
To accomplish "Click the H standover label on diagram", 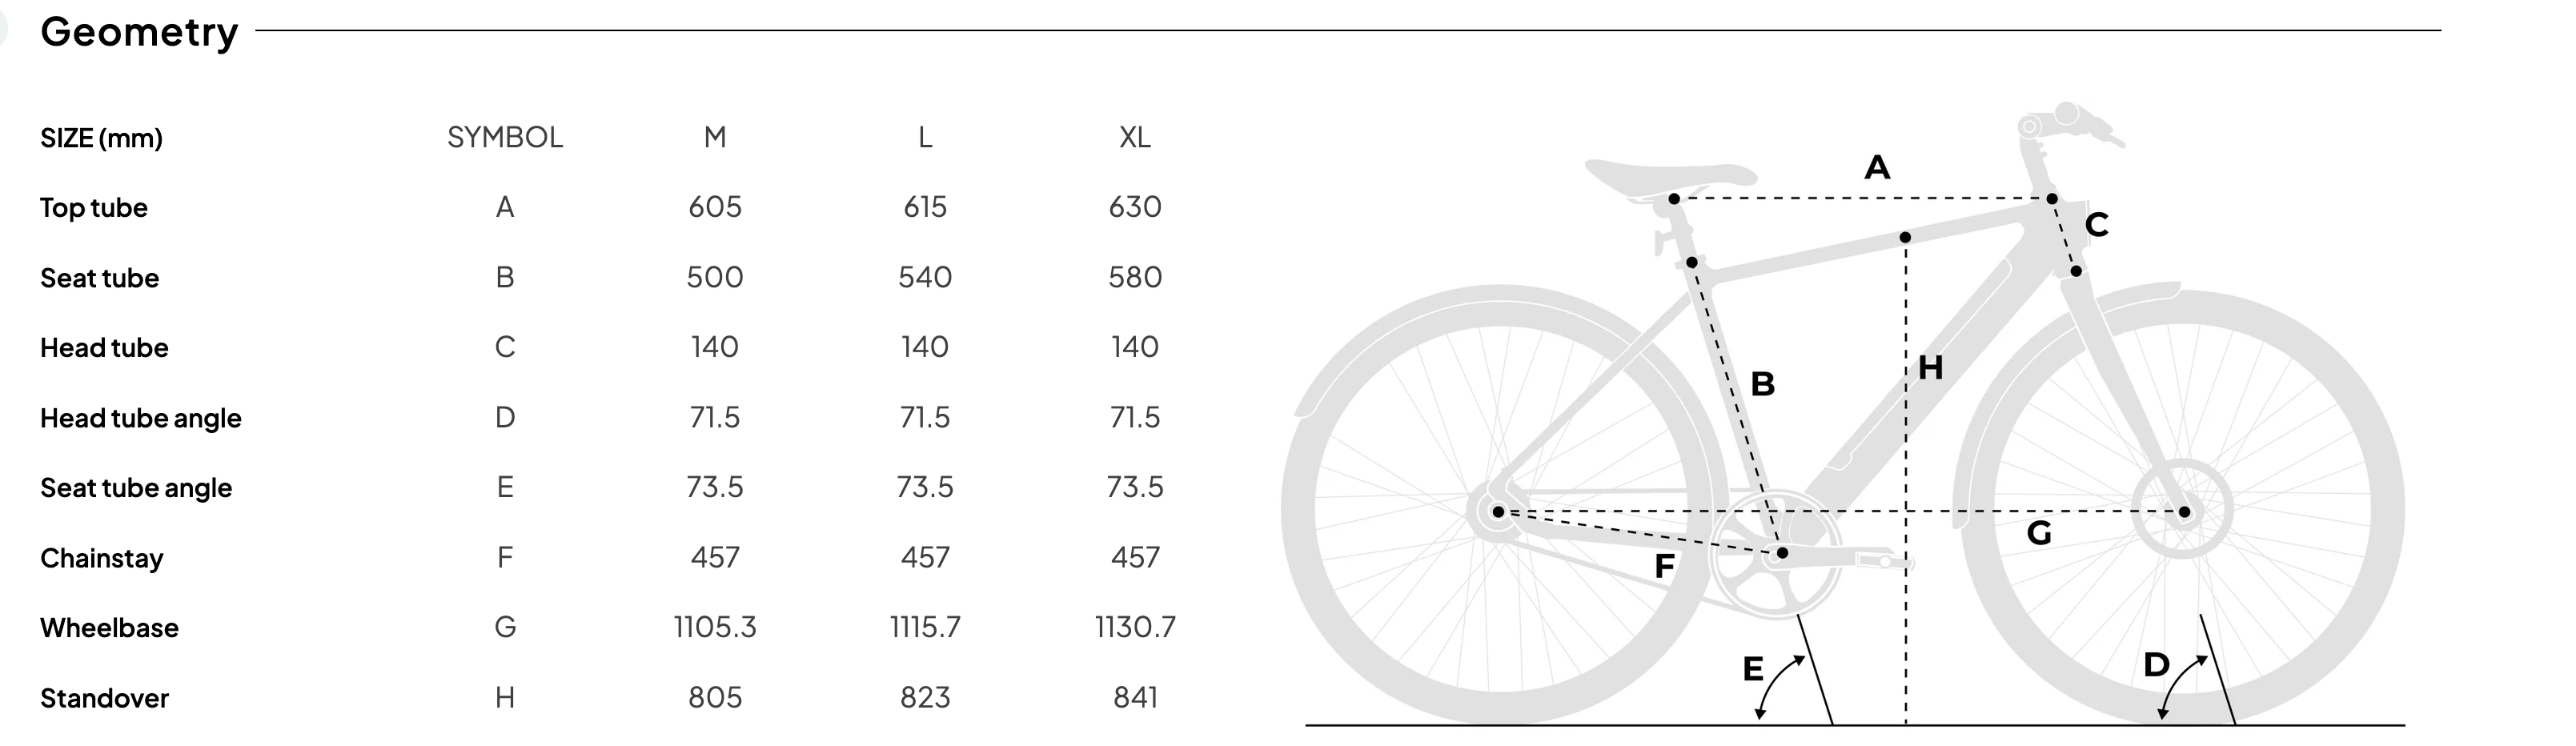I will 1931,368.
